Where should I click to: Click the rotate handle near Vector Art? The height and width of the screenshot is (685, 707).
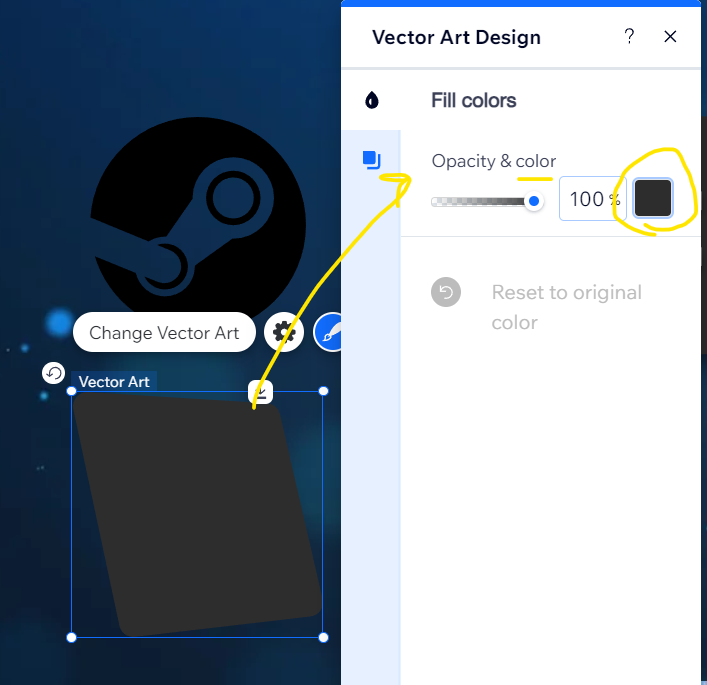54,373
